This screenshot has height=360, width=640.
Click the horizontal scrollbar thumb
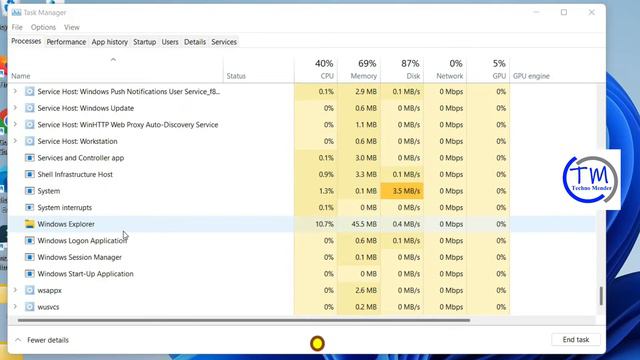click(244, 320)
